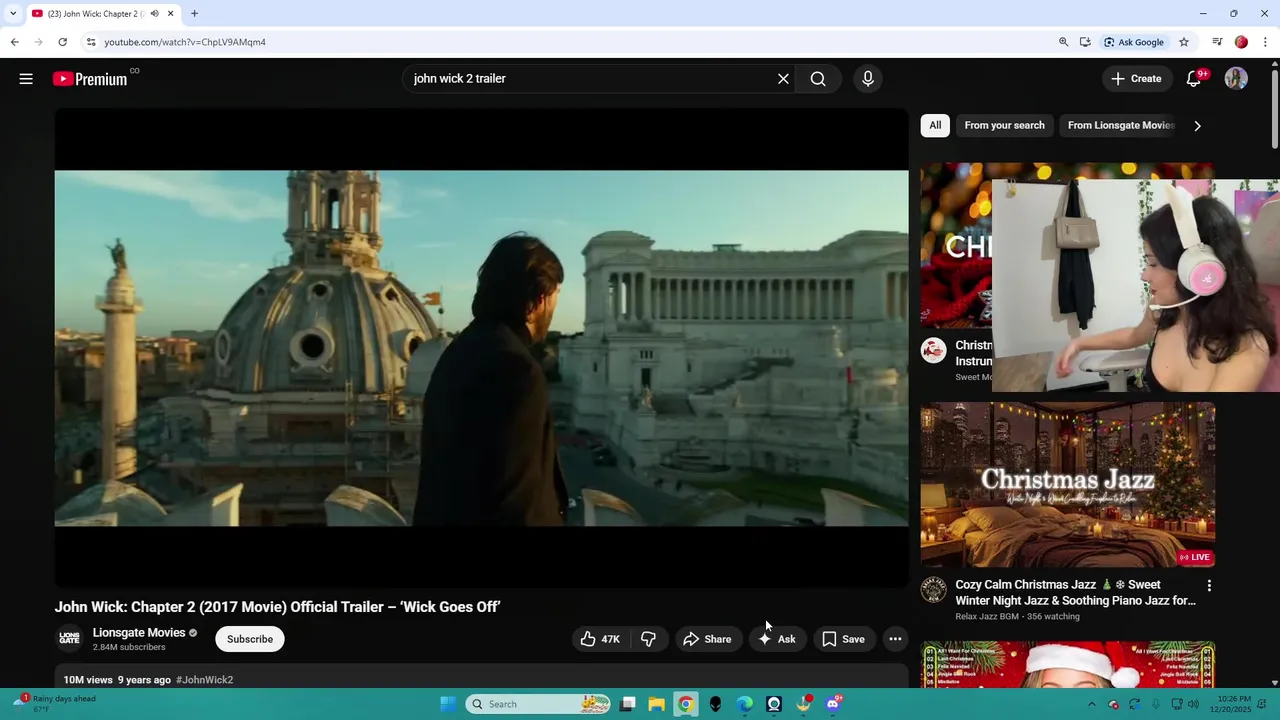
Task: View site information icon in address bar
Action: pyautogui.click(x=91, y=42)
